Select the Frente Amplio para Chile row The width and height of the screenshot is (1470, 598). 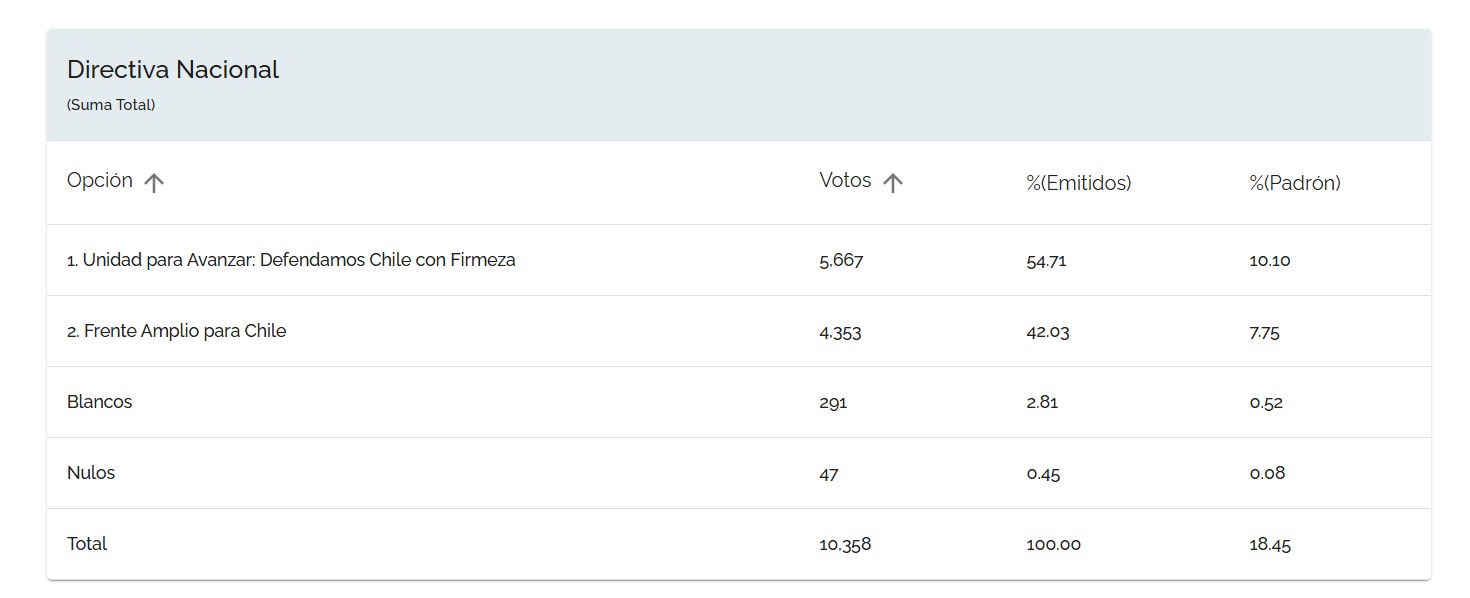coord(738,331)
